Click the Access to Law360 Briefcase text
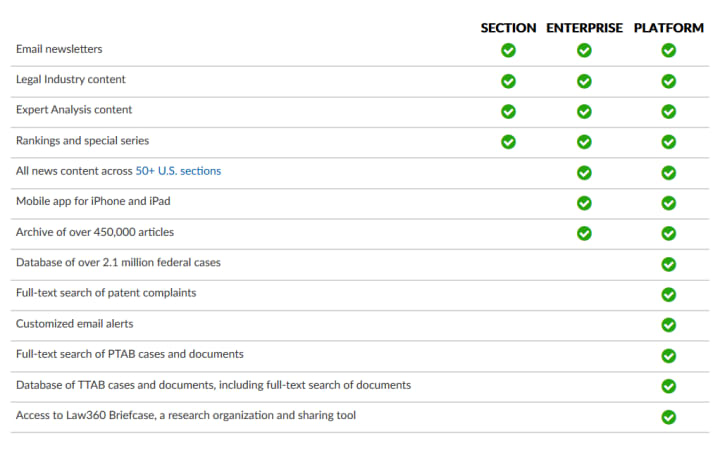 click(186, 415)
